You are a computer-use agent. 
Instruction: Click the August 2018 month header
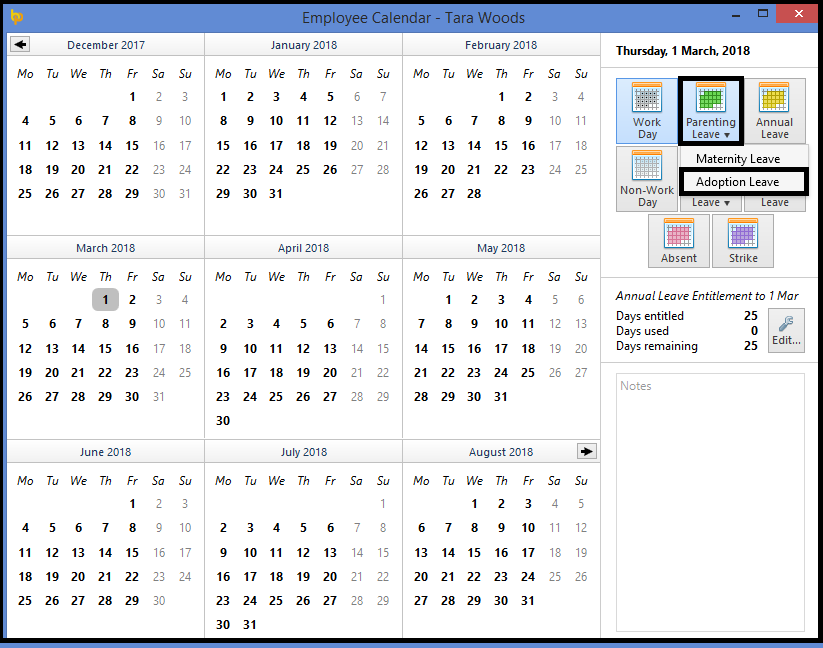tap(501, 452)
